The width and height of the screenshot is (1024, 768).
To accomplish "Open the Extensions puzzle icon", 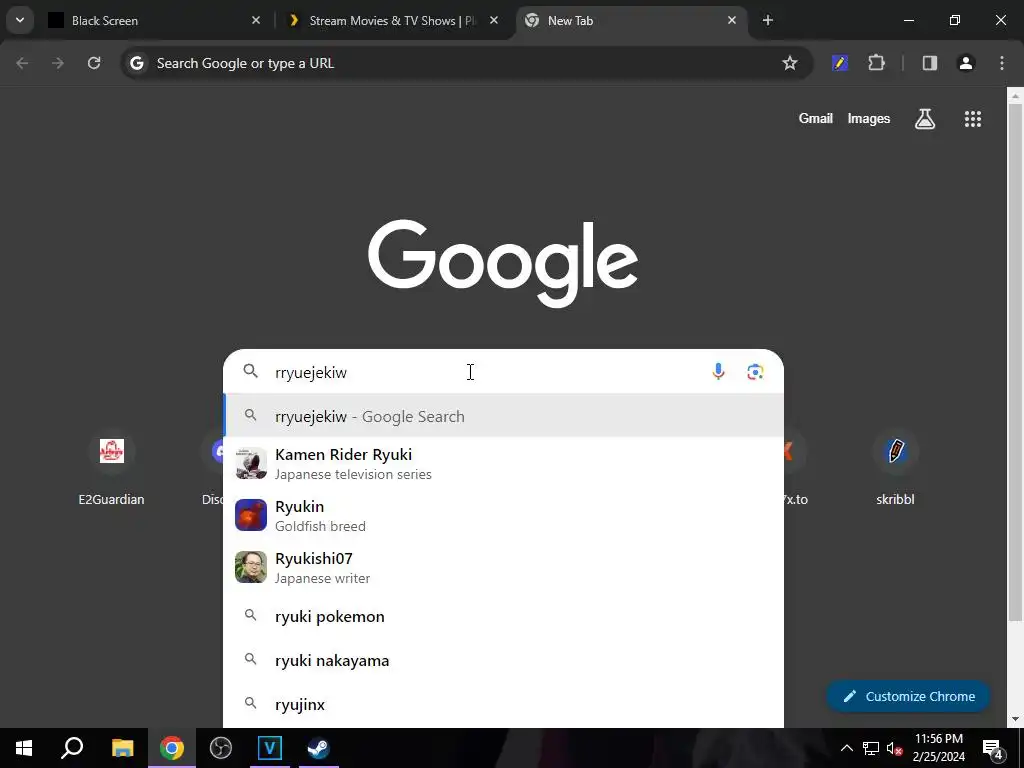I will (876, 63).
